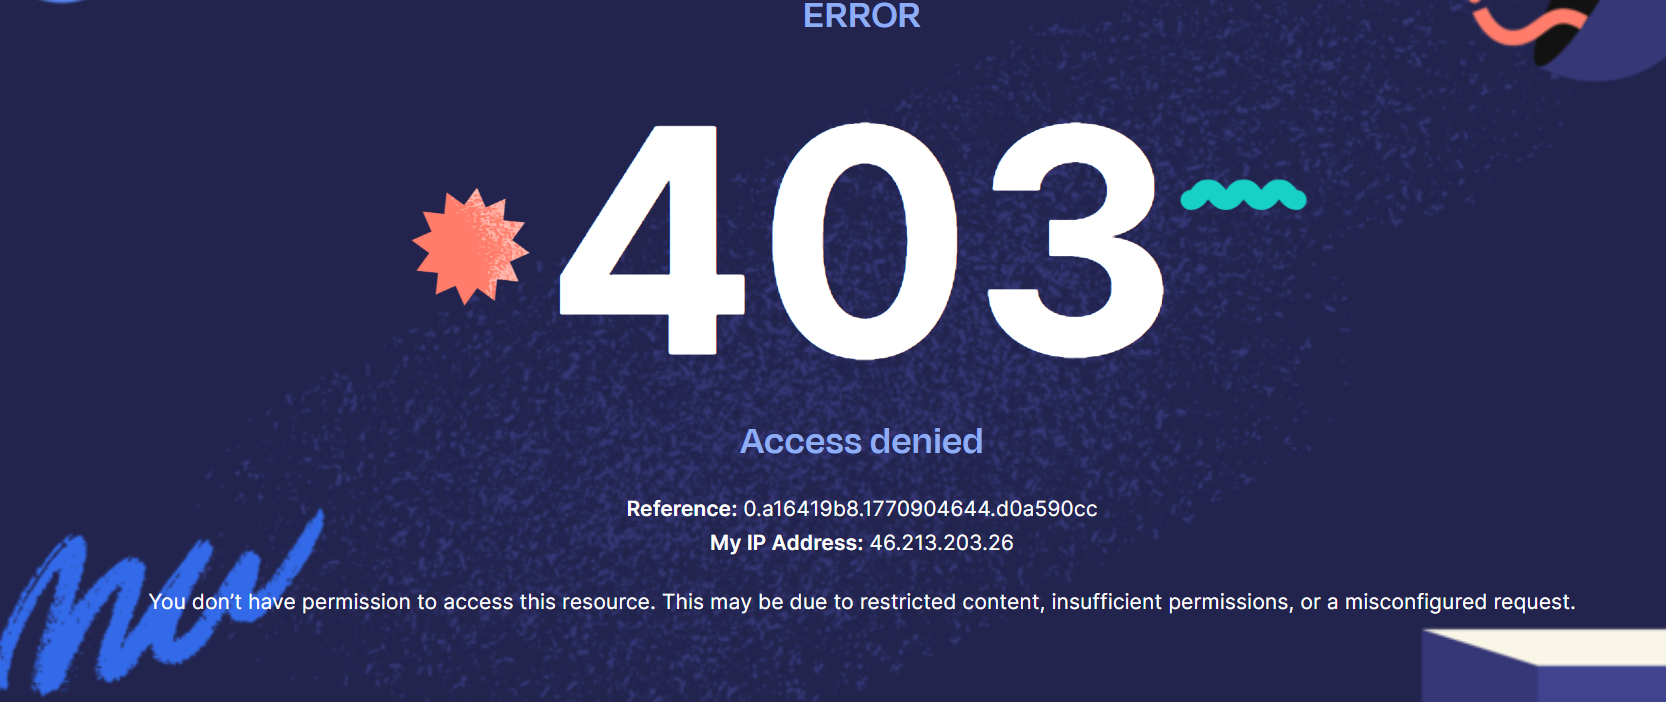Click the digit 0 in 403
The image size is (1666, 702).
(x=865, y=241)
